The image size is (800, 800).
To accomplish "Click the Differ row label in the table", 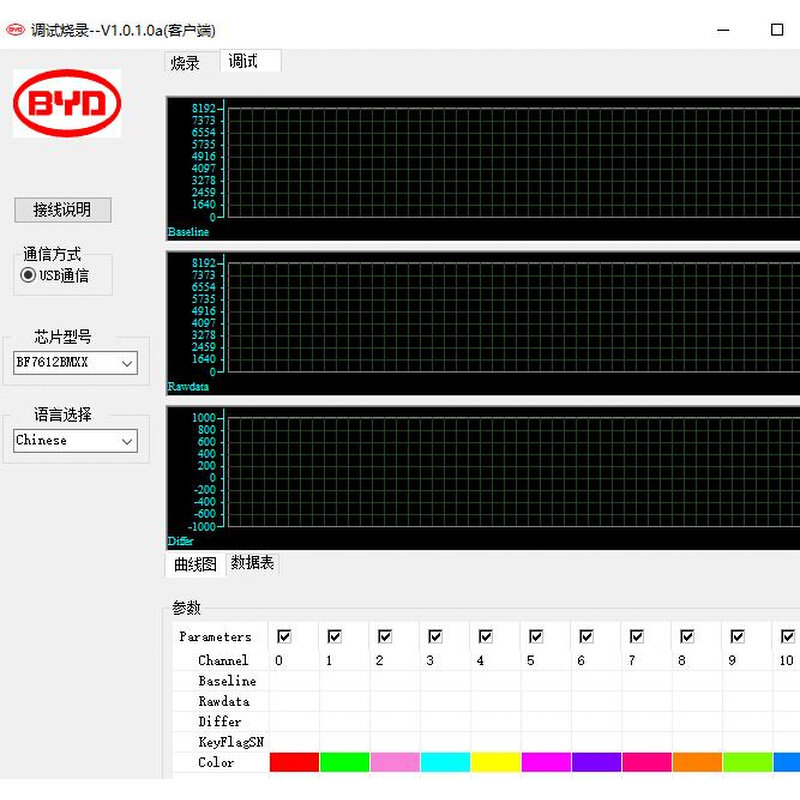I will (220, 721).
